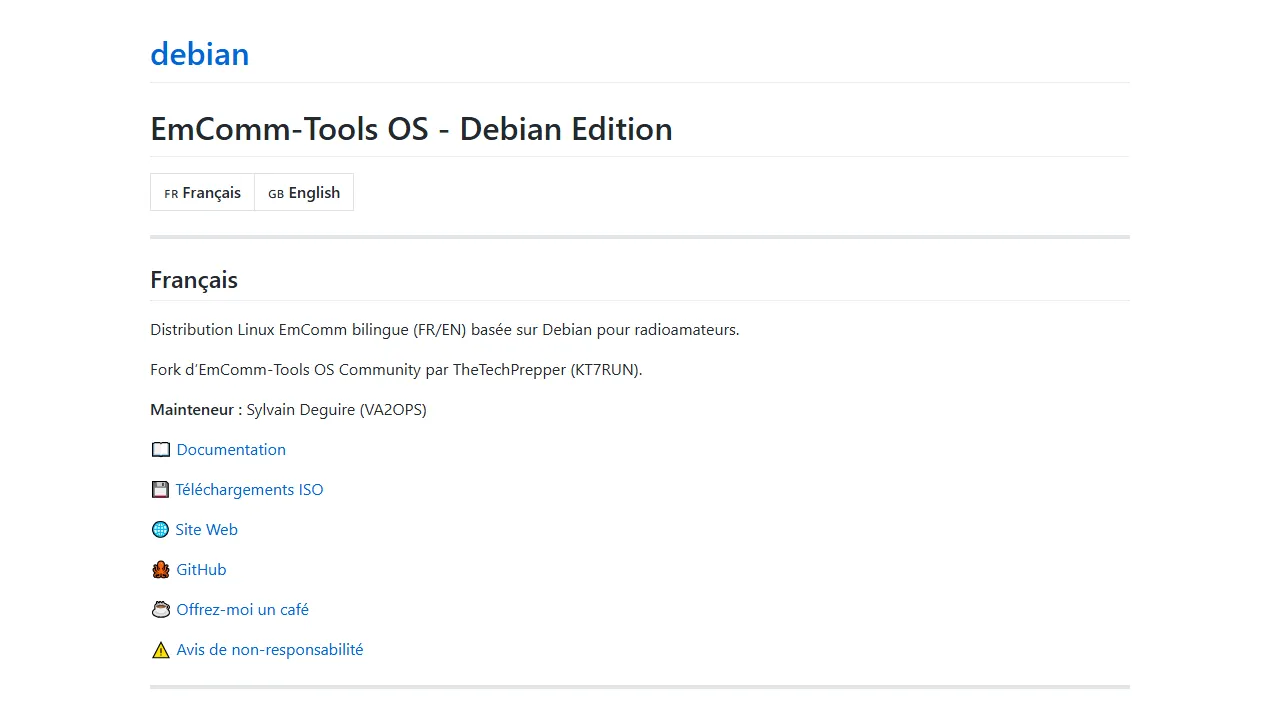The width and height of the screenshot is (1280, 720).
Task: Click the GB flag label
Action: pos(276,194)
